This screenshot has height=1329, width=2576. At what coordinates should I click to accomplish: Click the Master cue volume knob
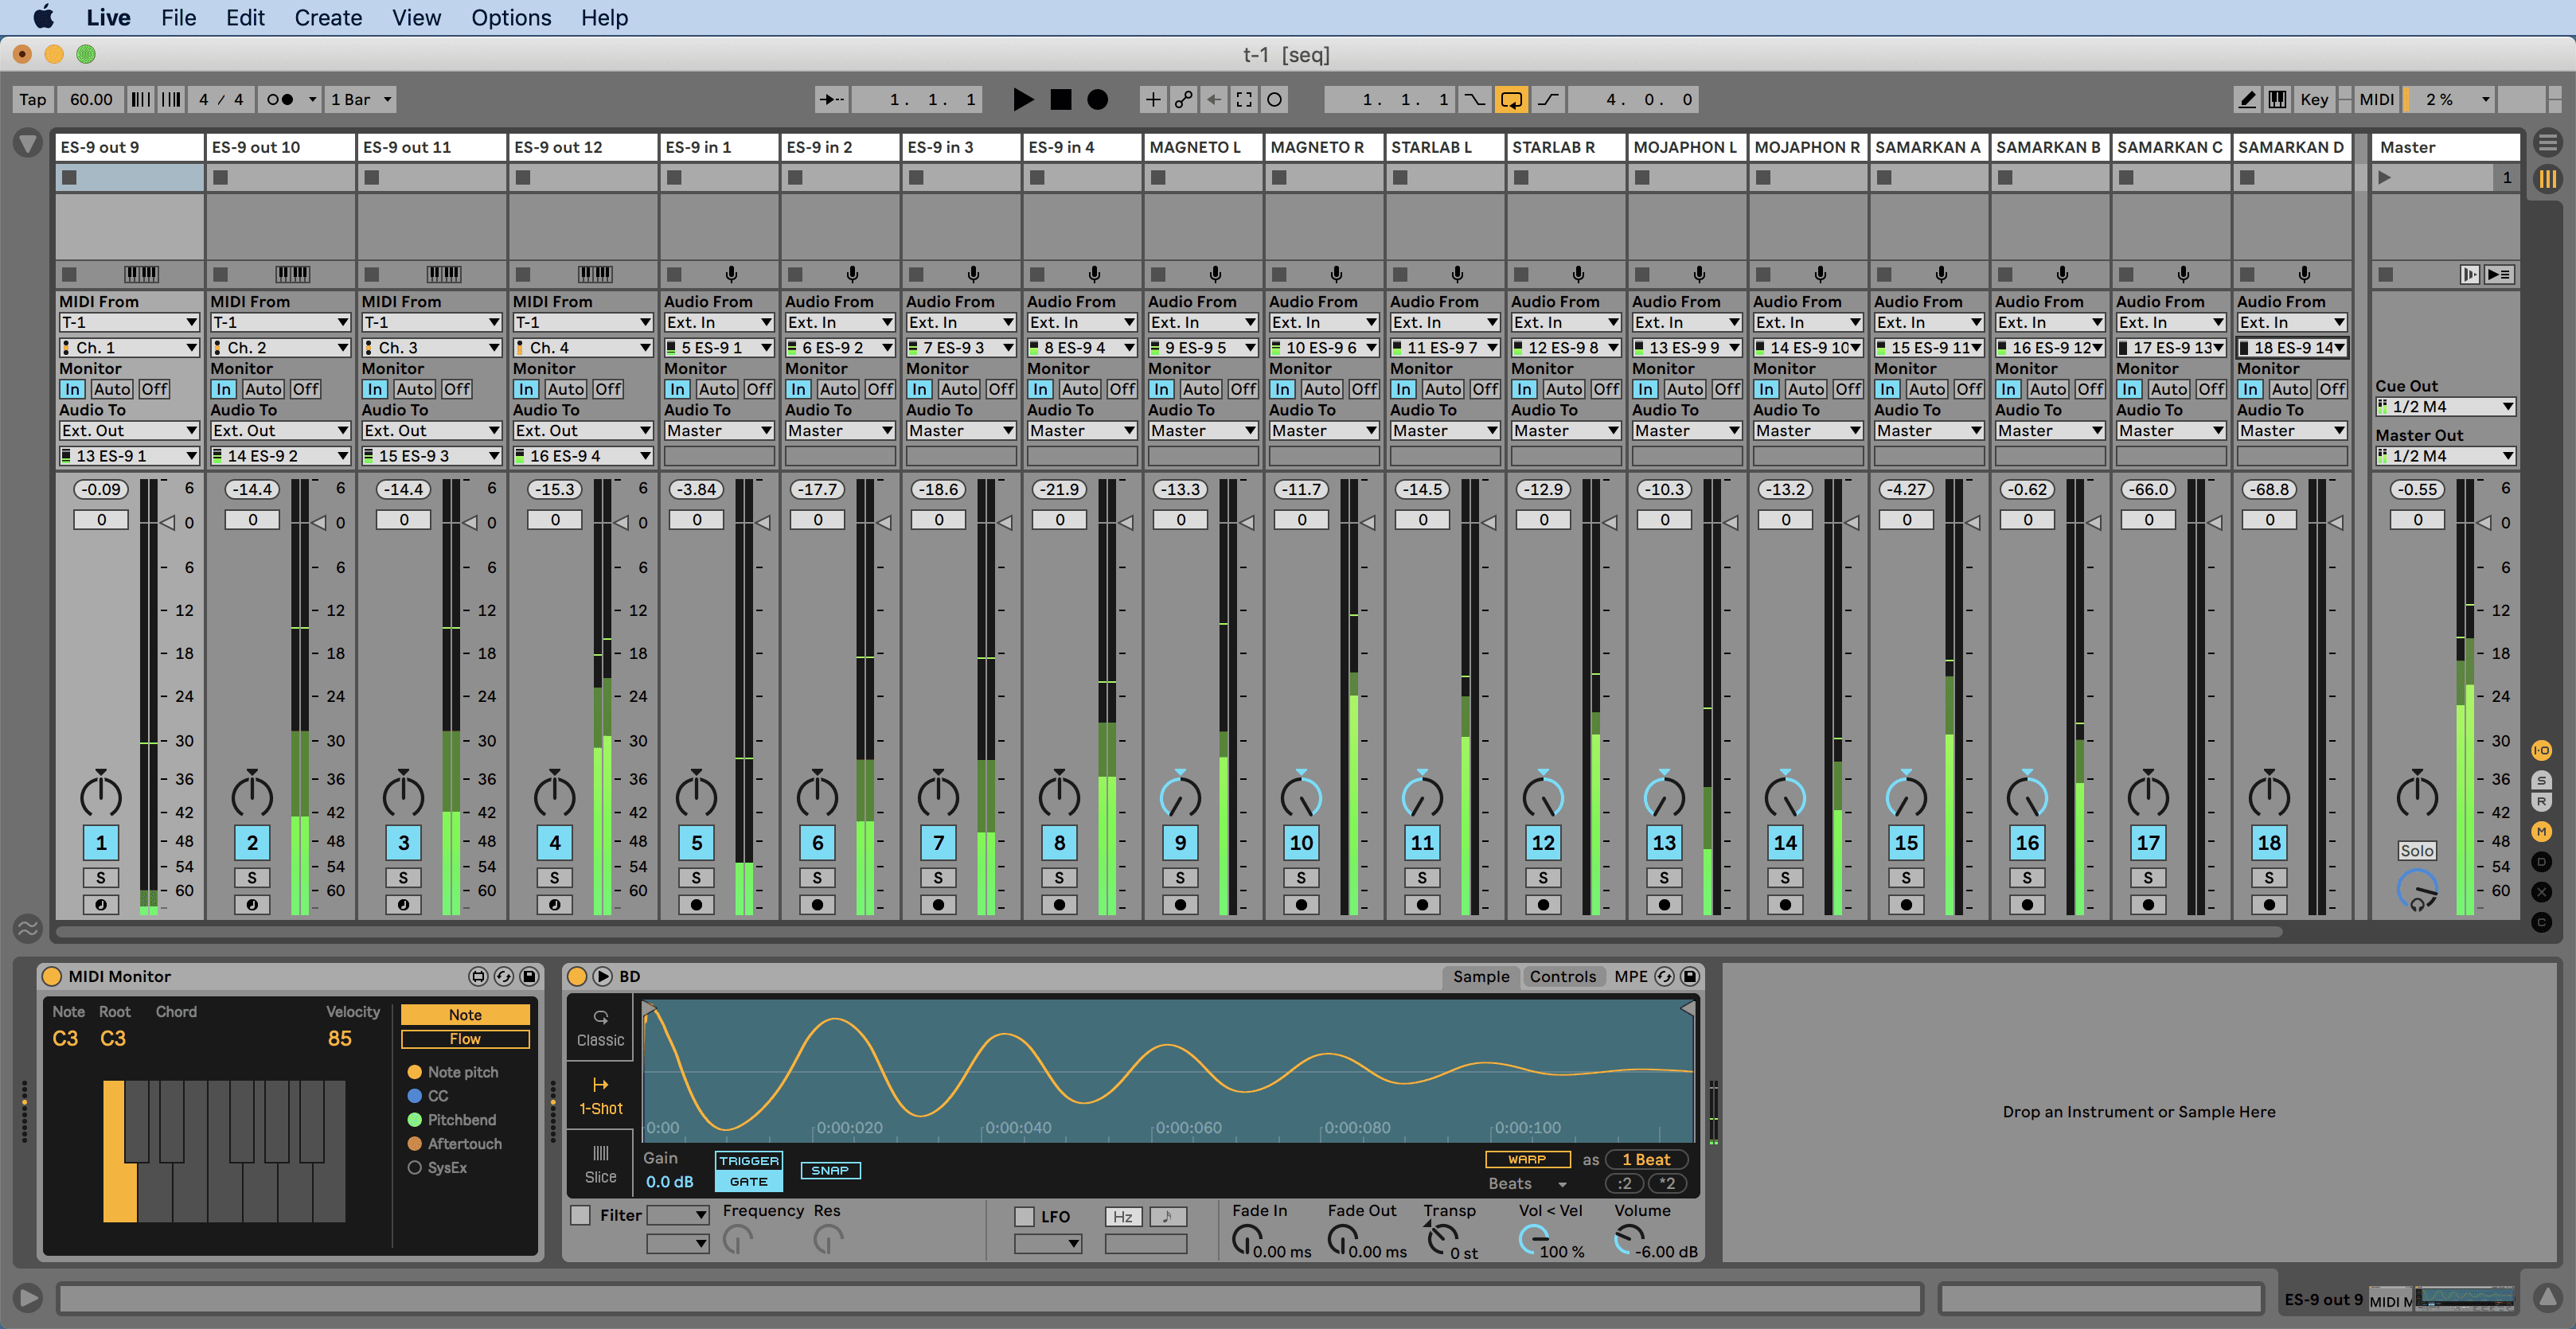[x=2416, y=890]
